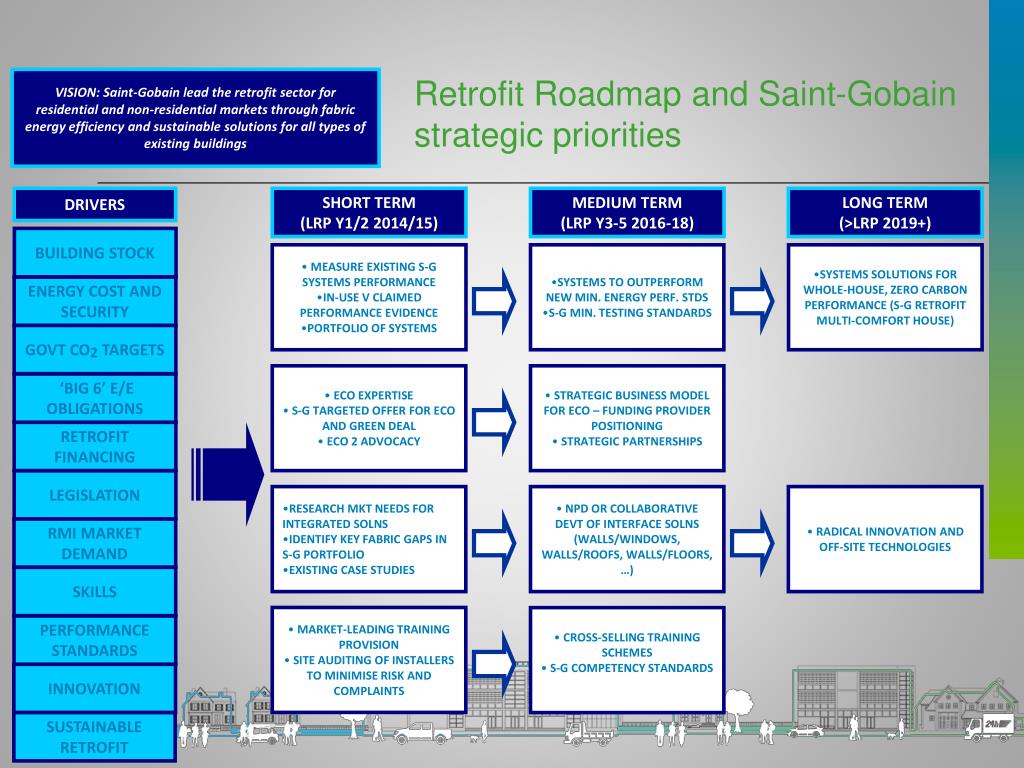Select the SKILLS driver box
Viewport: 1024px width, 768px height.
pyautogui.click(x=95, y=592)
